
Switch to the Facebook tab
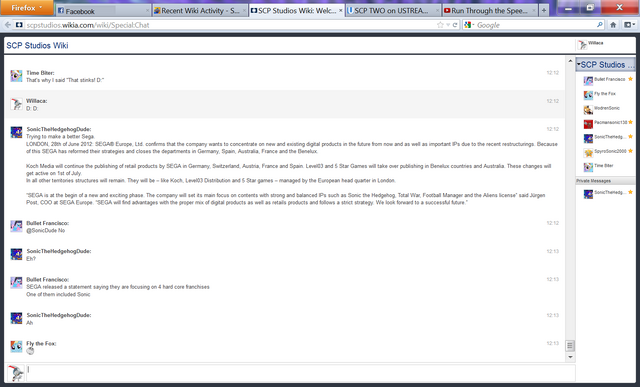(x=103, y=11)
